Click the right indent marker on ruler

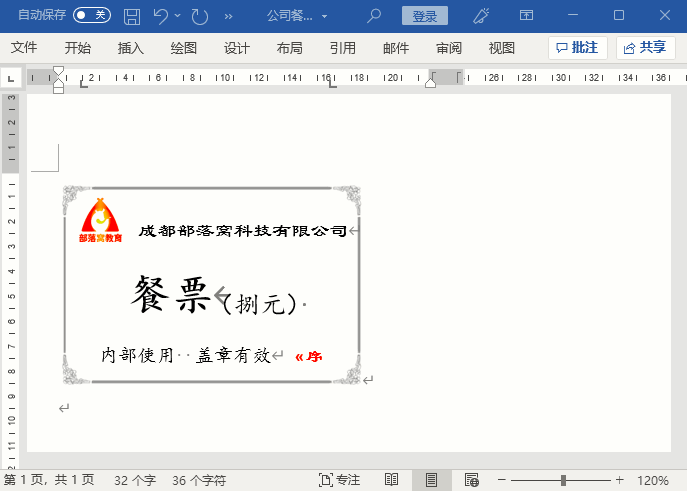[x=430, y=81]
